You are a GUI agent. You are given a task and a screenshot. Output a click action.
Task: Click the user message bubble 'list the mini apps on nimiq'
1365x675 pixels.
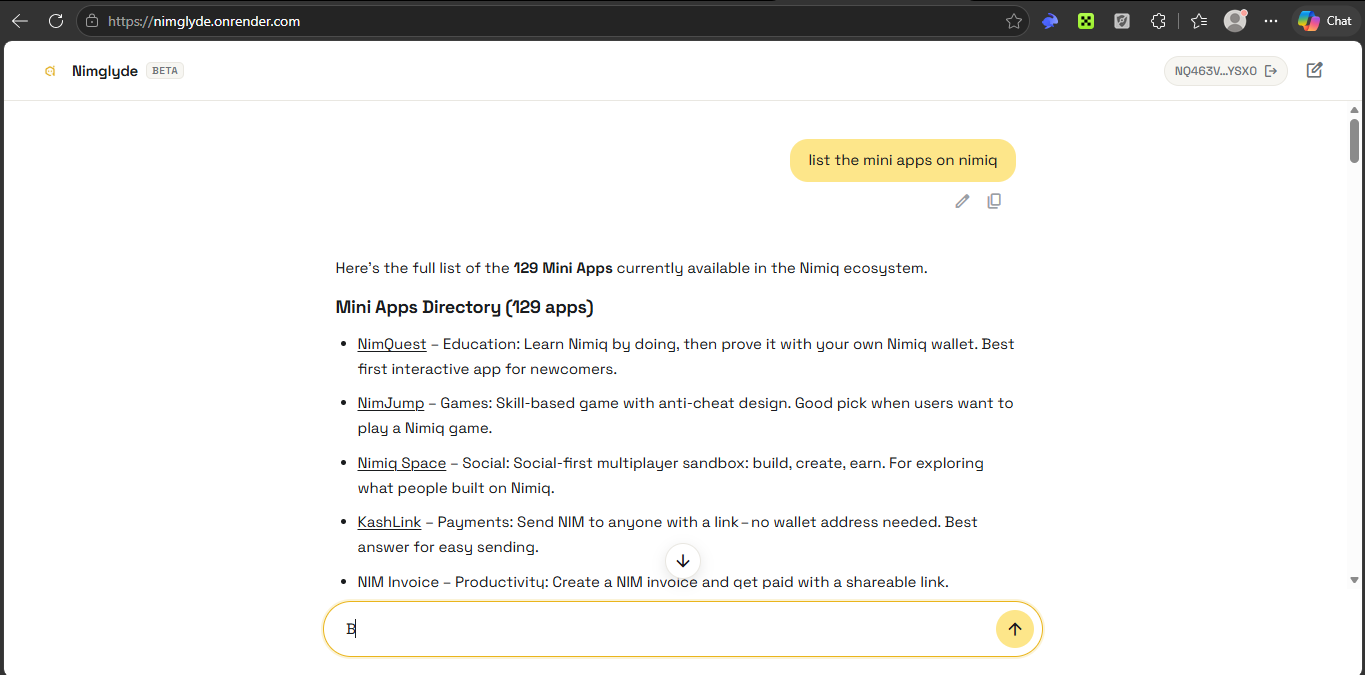tap(903, 160)
